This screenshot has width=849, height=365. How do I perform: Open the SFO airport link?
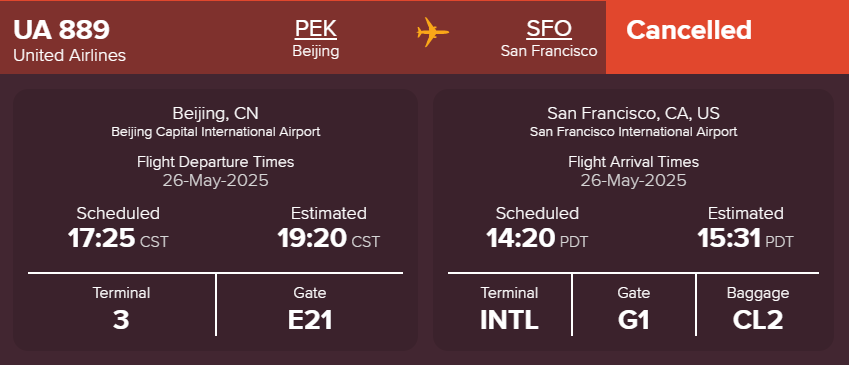549,29
